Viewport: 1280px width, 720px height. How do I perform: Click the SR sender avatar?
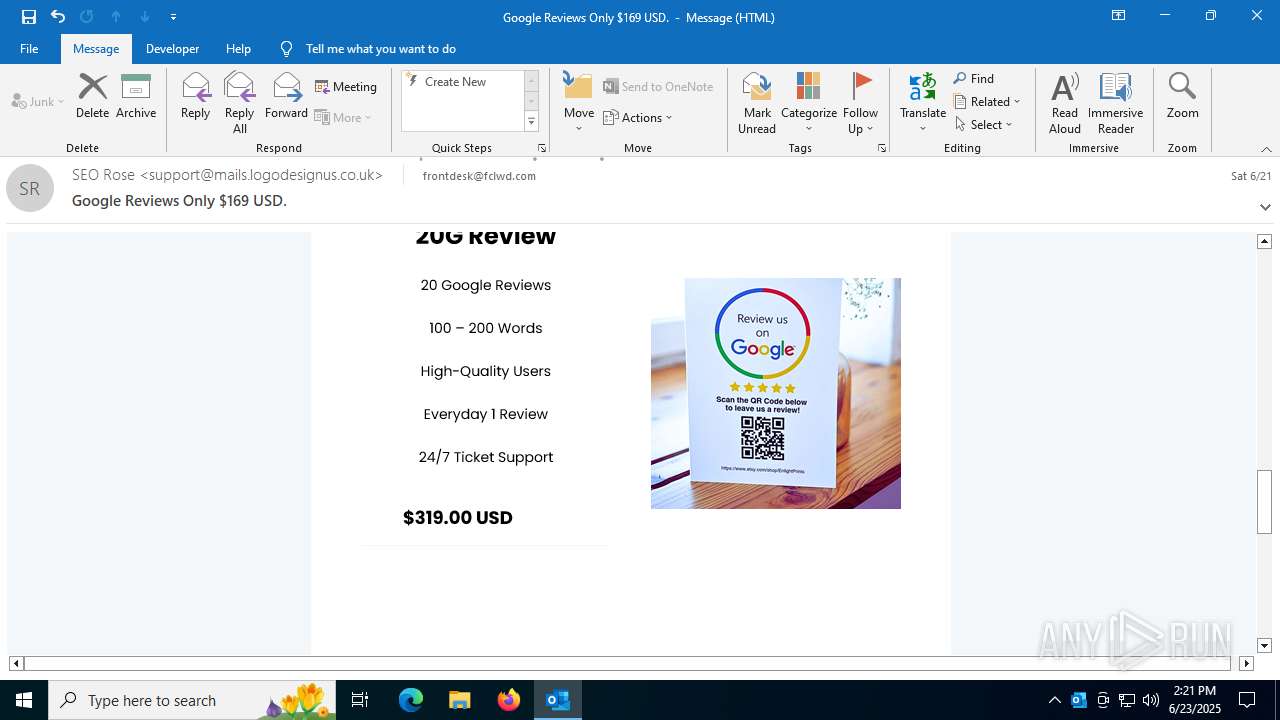coord(30,188)
